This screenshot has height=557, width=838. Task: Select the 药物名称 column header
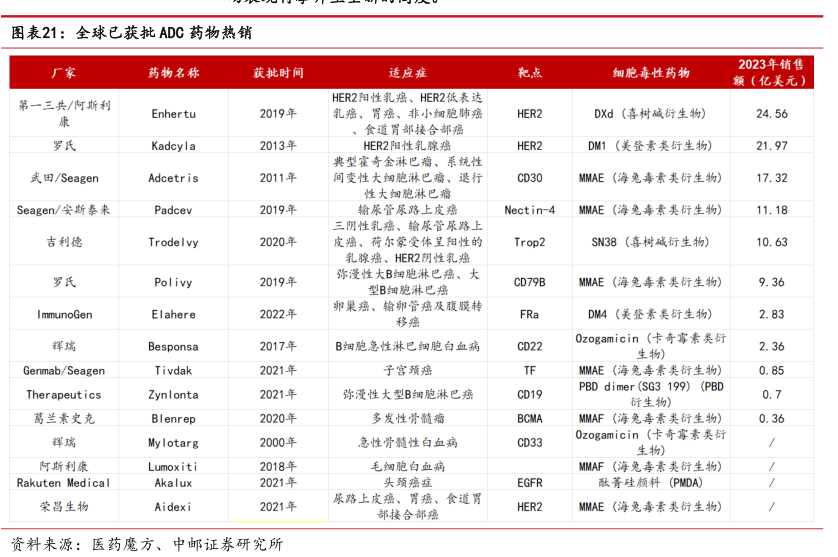(x=173, y=73)
